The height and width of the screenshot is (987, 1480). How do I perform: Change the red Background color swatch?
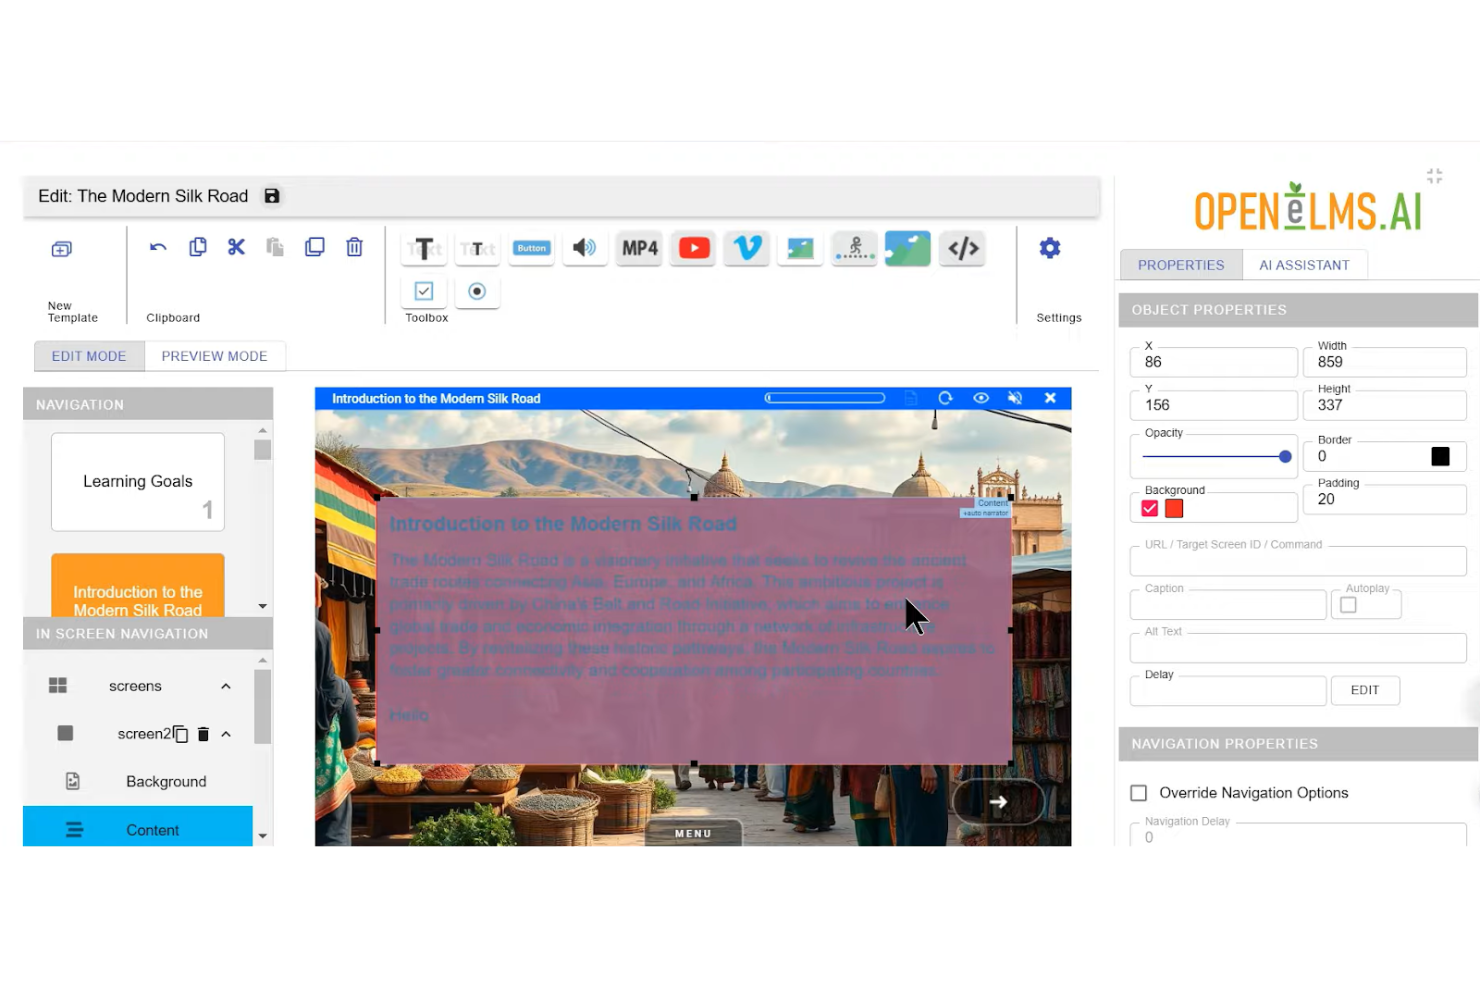[x=1173, y=508]
